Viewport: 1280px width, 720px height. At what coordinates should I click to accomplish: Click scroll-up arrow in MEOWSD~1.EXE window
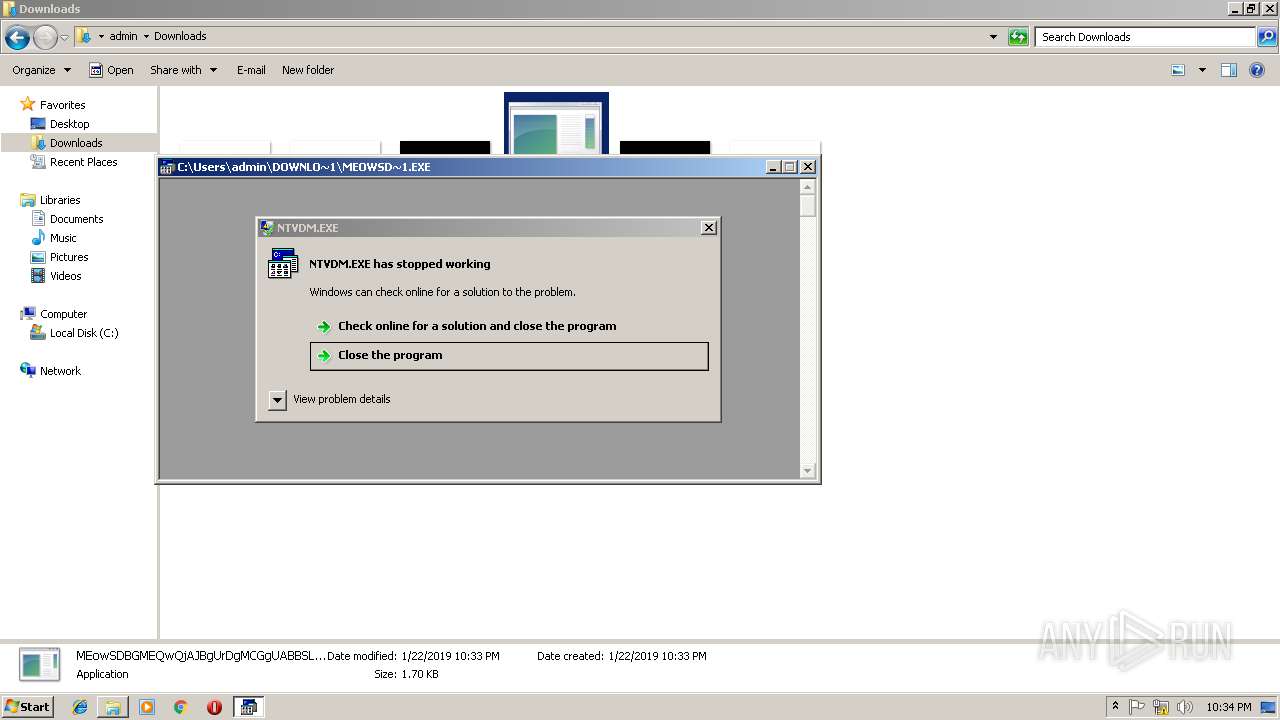coord(808,187)
